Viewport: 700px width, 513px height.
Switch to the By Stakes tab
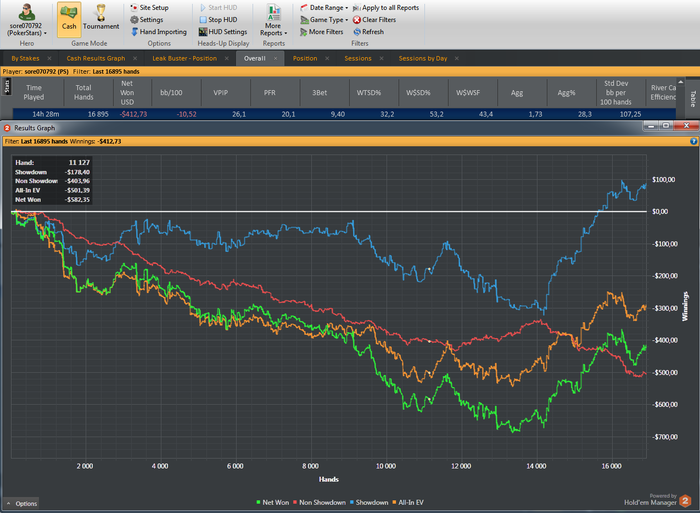click(x=25, y=58)
